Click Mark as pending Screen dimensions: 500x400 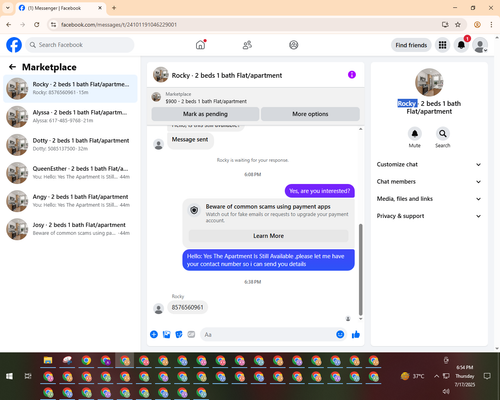[205, 114]
